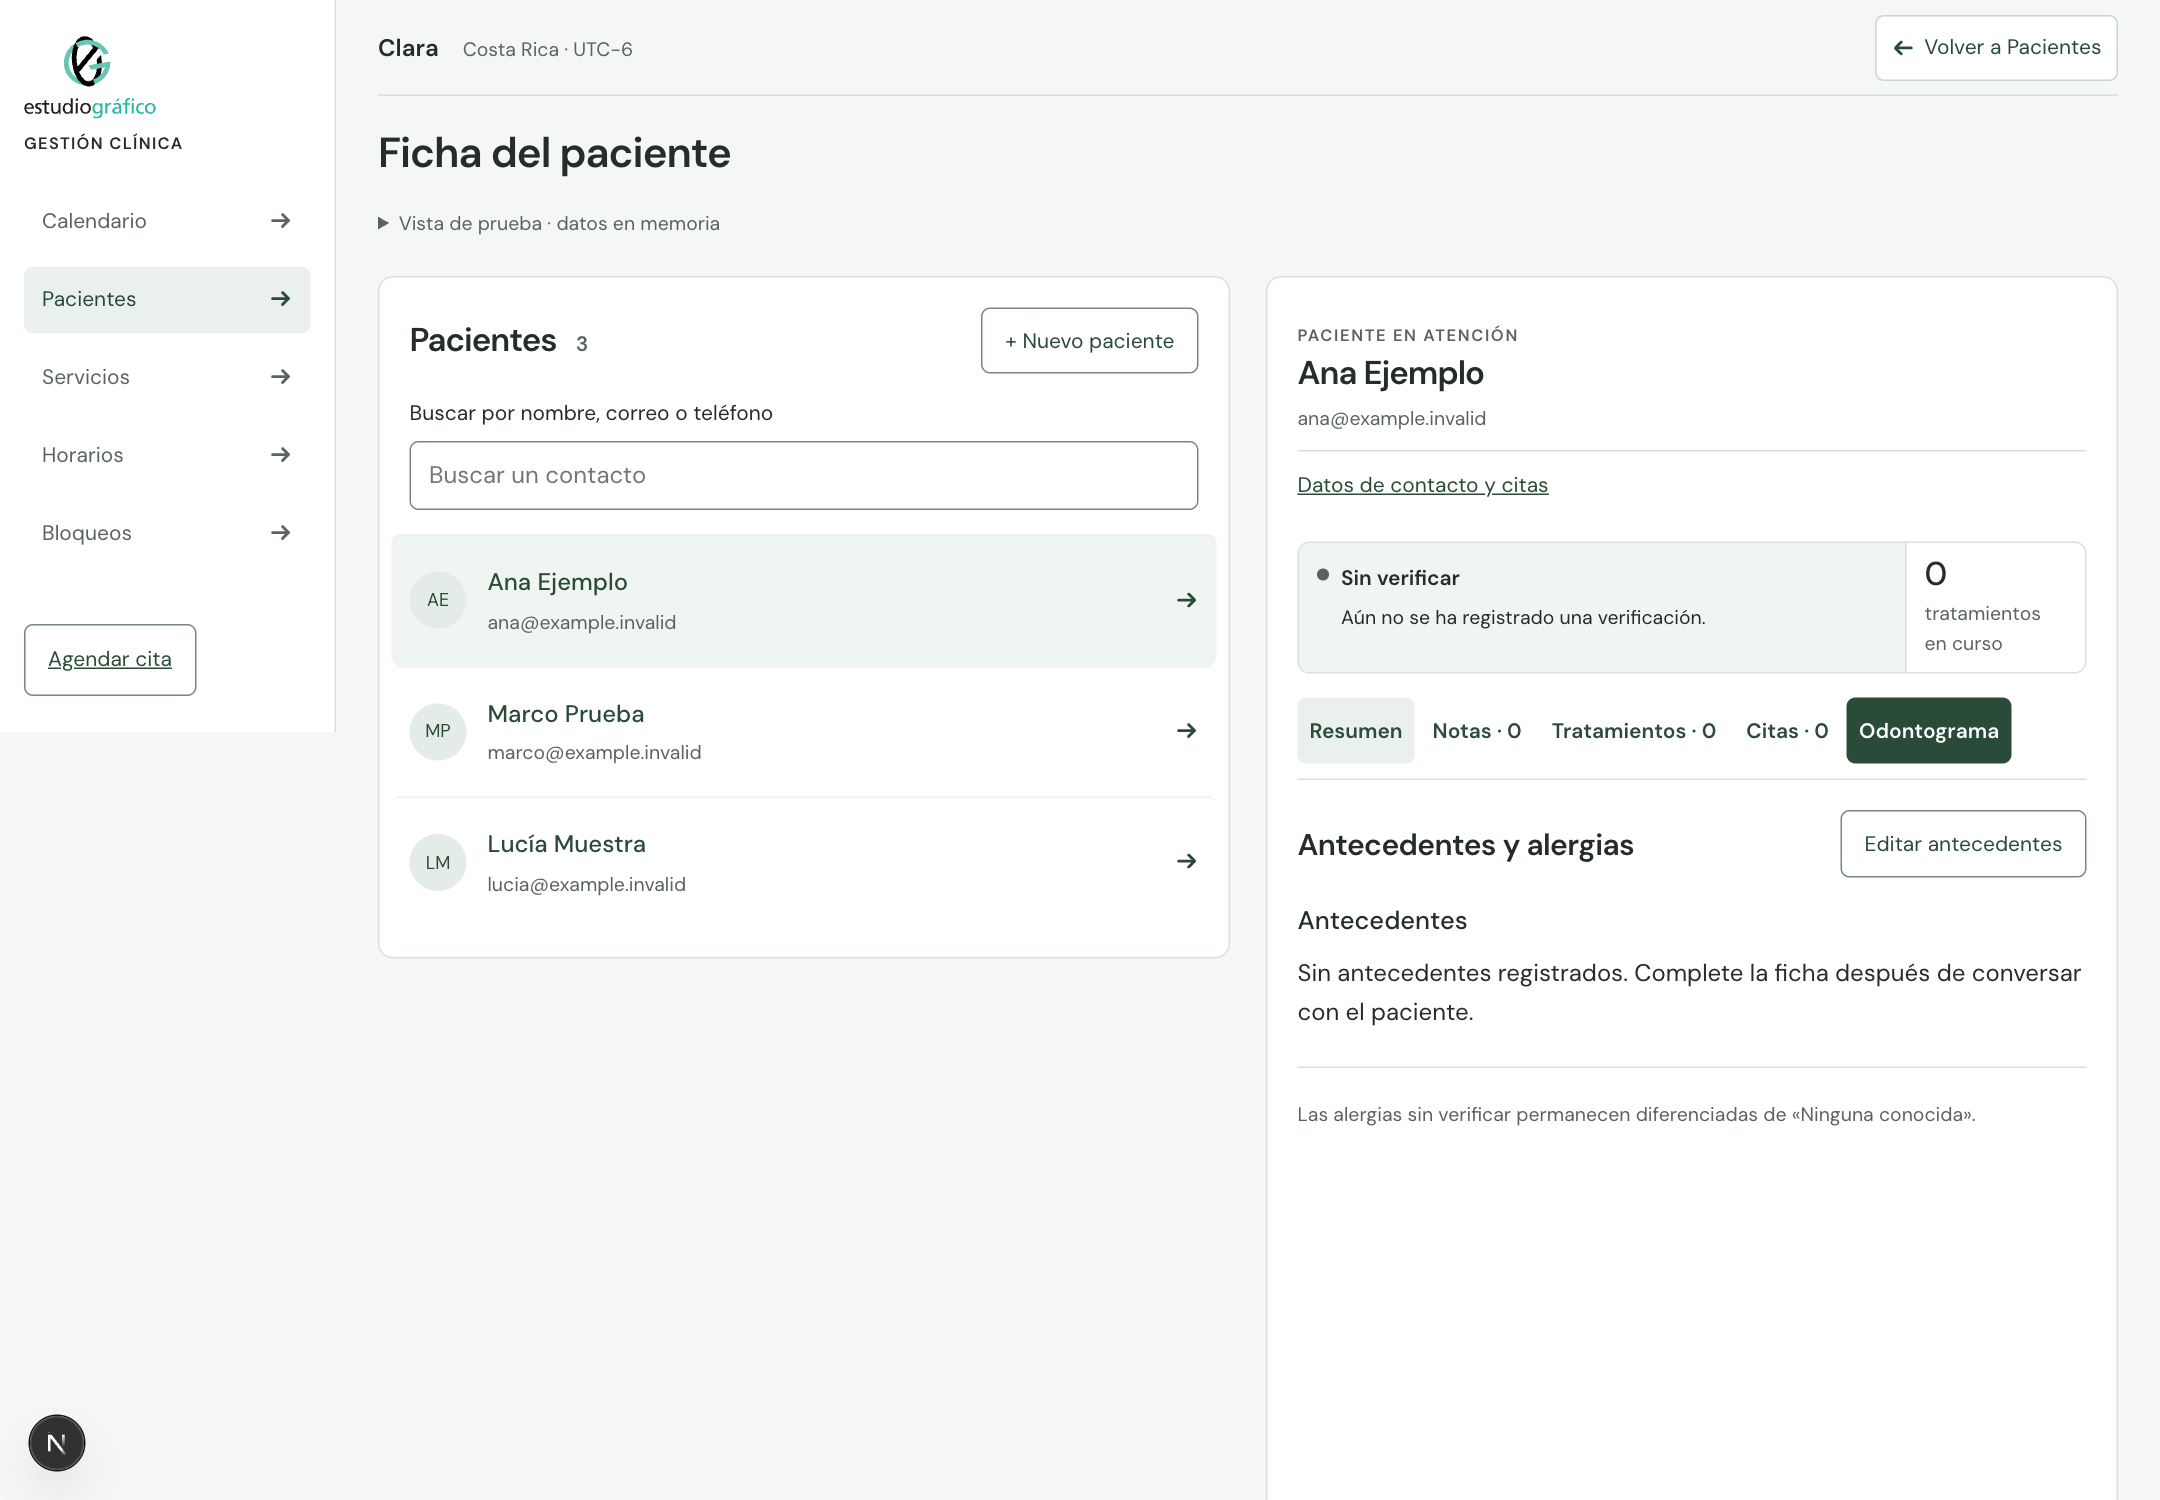Image resolution: width=2160 pixels, height=1500 pixels.
Task: Open the Next.js dev tools badge
Action: pyautogui.click(x=57, y=1443)
